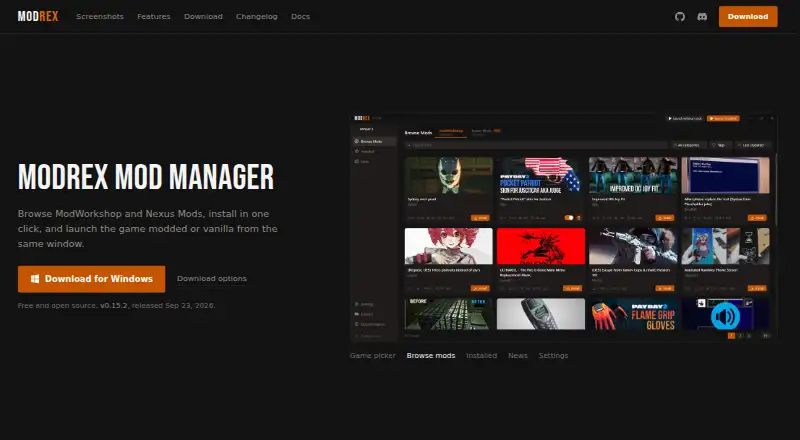
Task: Click the orange Download button in the header
Action: tap(748, 16)
